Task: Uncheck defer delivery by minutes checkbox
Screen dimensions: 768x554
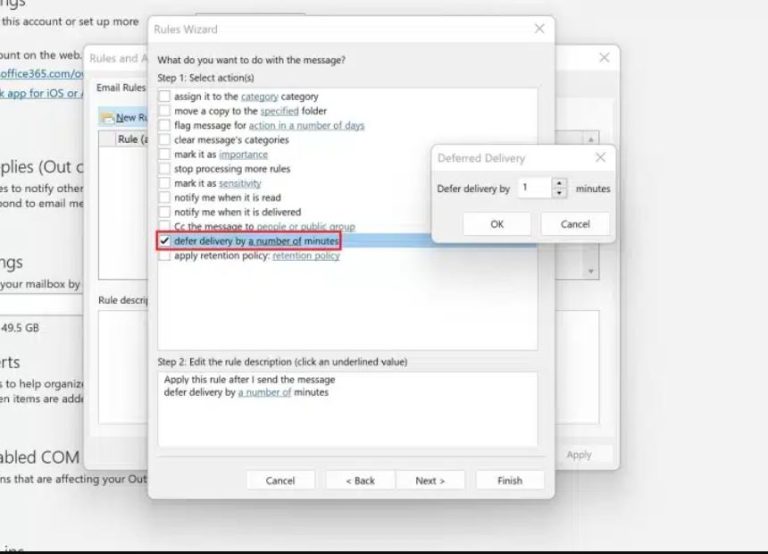Action: tap(164, 241)
